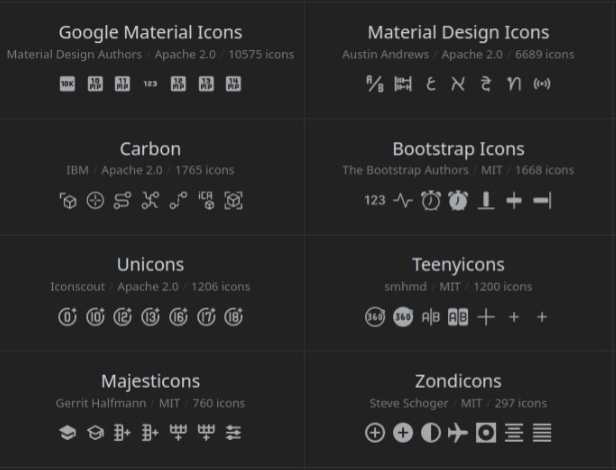
Task: Click the 13MP icon in Google Material Icons
Action: coord(206,84)
